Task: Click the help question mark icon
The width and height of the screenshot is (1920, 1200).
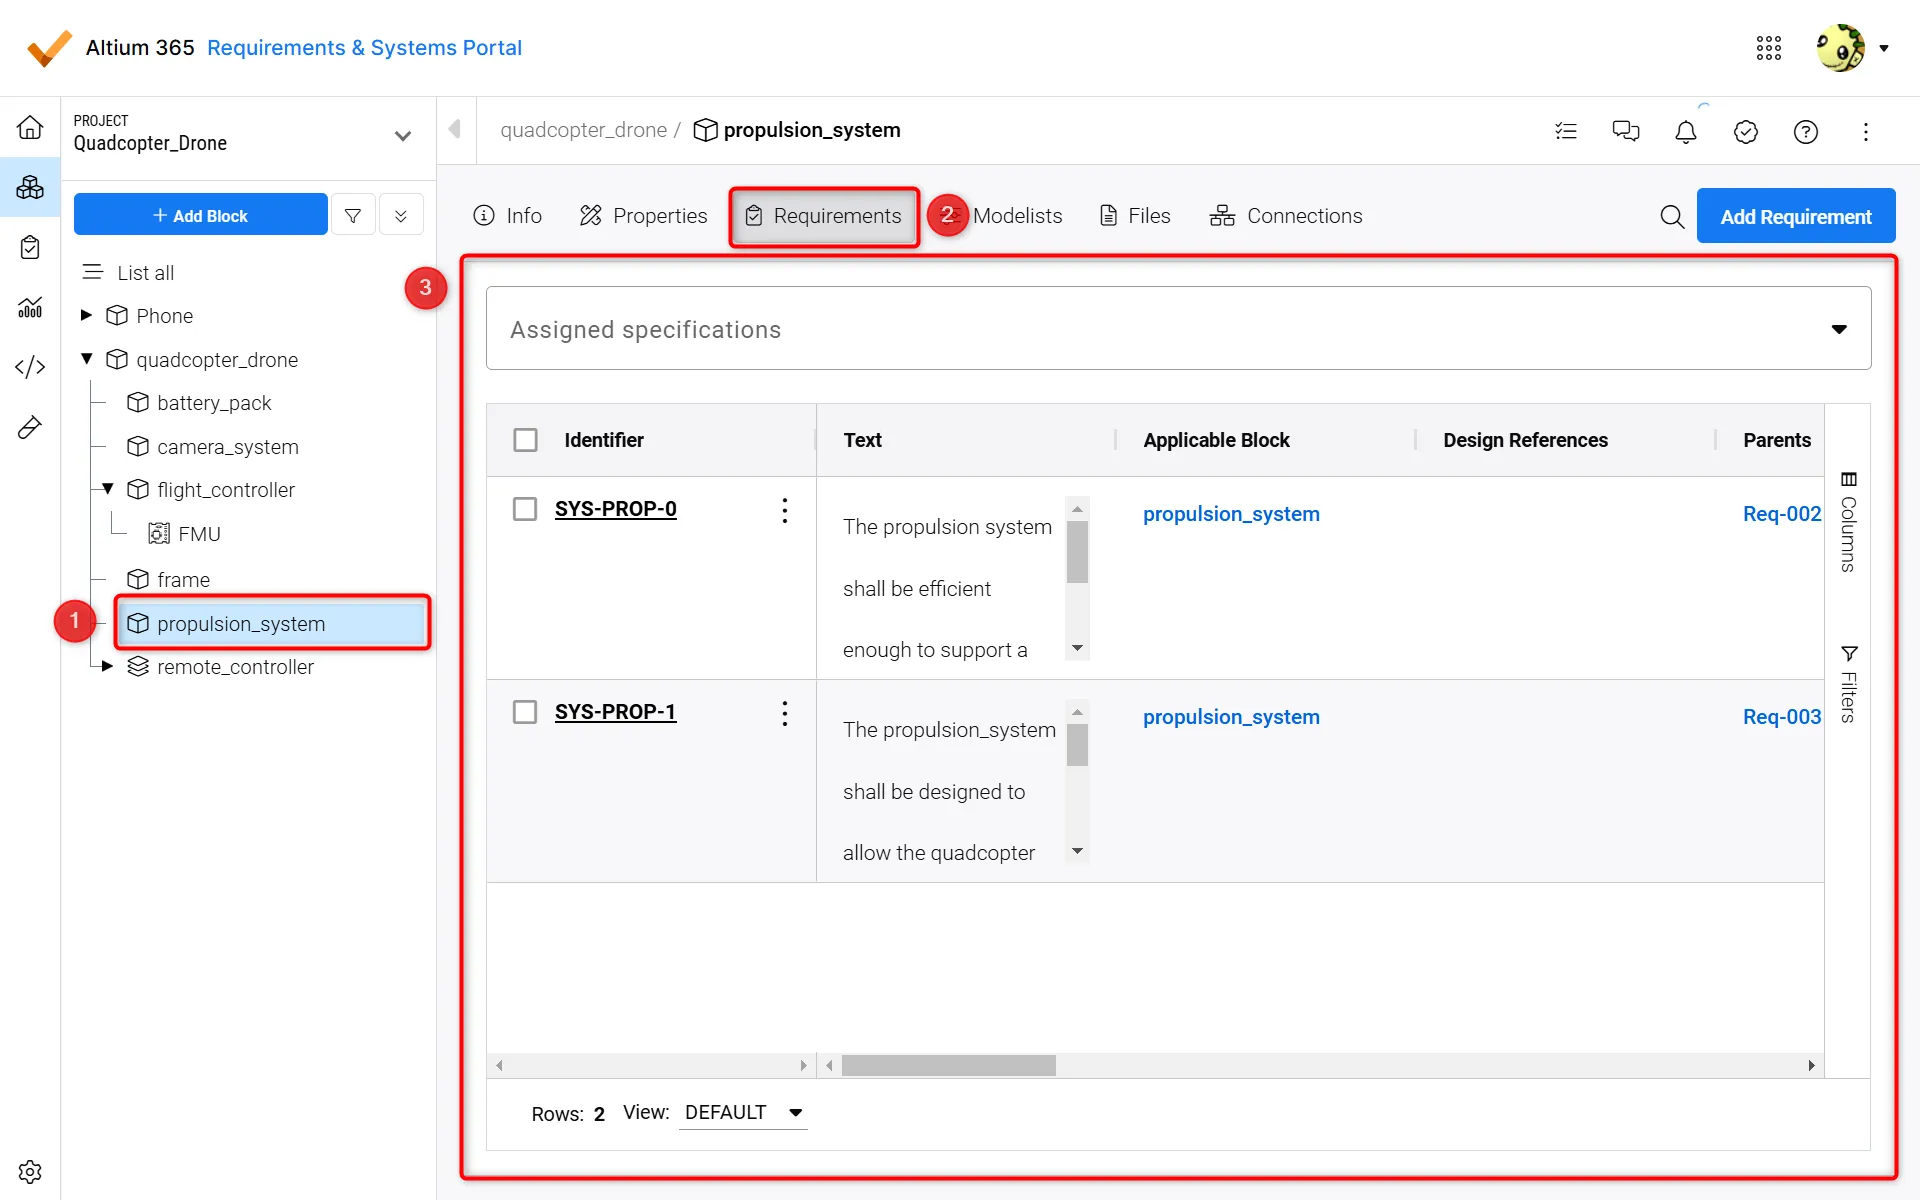Action: click(x=1805, y=132)
